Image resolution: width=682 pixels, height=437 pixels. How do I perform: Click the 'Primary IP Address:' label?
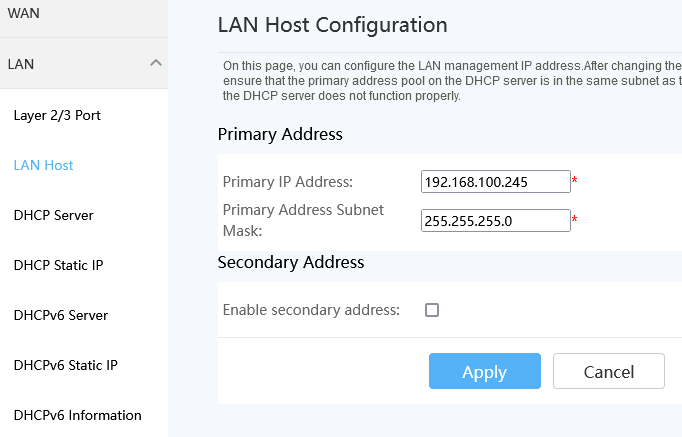[x=287, y=182]
